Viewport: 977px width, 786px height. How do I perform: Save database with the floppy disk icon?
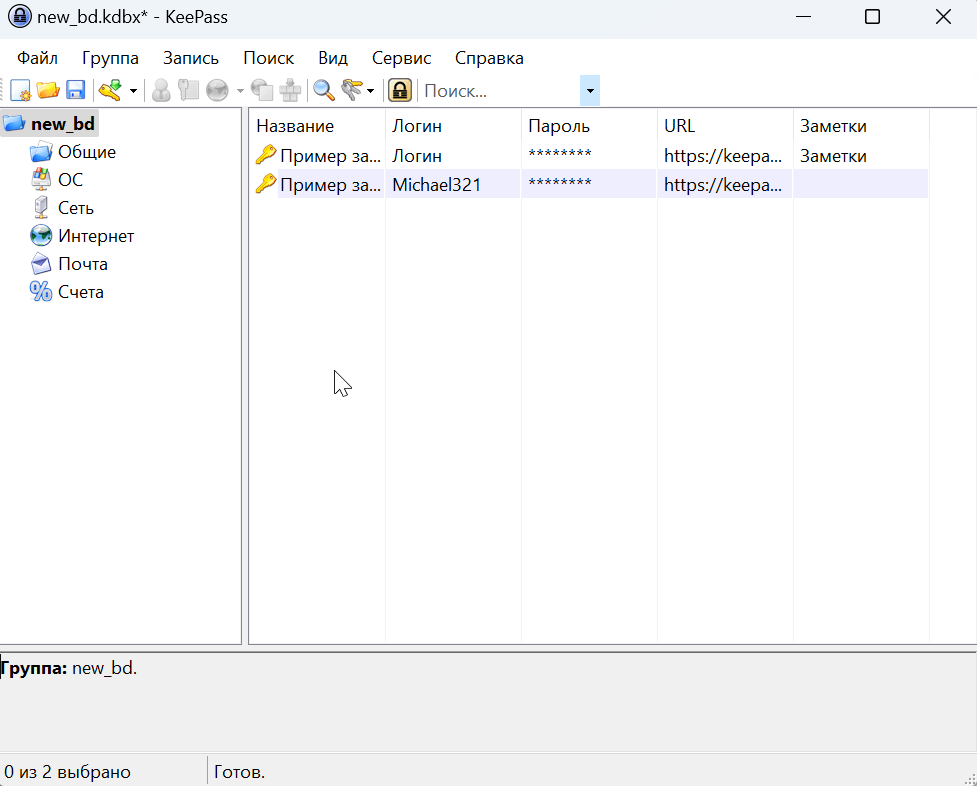pos(75,90)
